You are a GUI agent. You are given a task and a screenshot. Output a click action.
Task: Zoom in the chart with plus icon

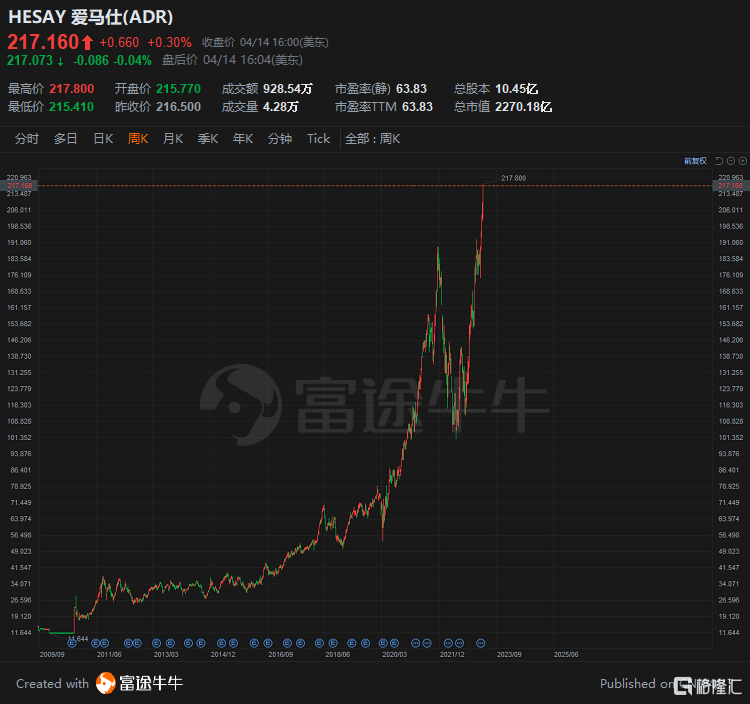tap(743, 161)
